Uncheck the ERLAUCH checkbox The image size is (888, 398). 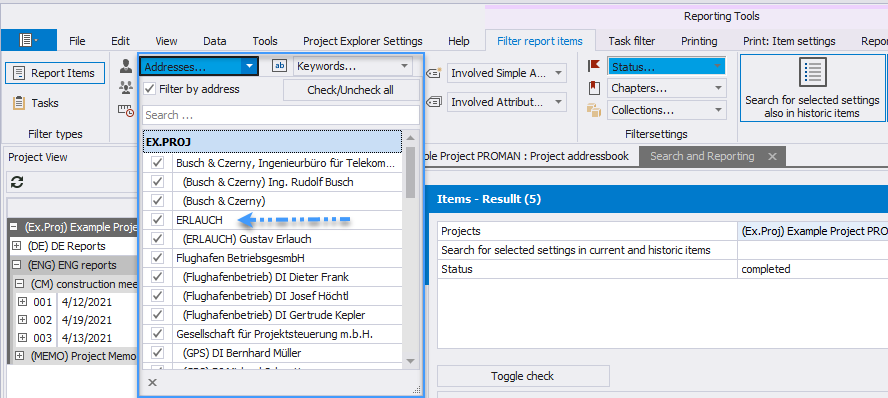click(x=158, y=220)
